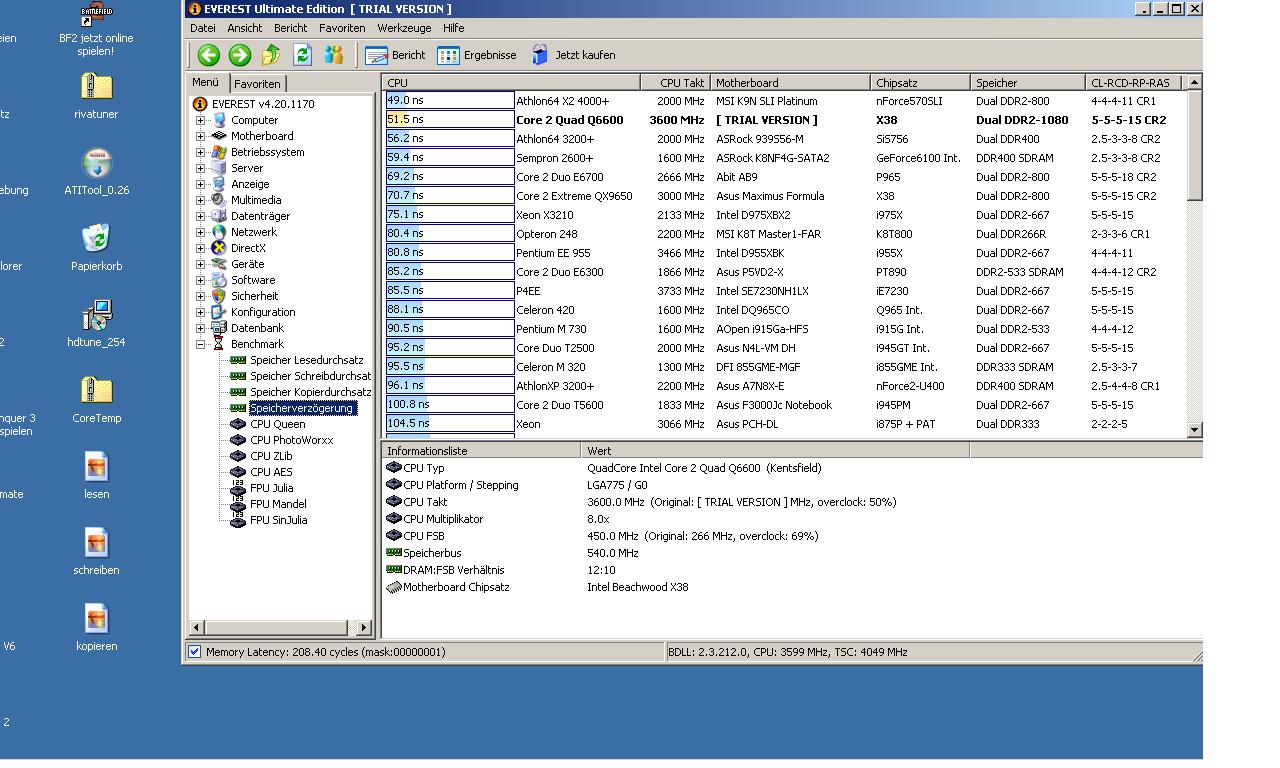Open the rivatuner desktop icon
This screenshot has height=768, width=1280.
[x=96, y=96]
